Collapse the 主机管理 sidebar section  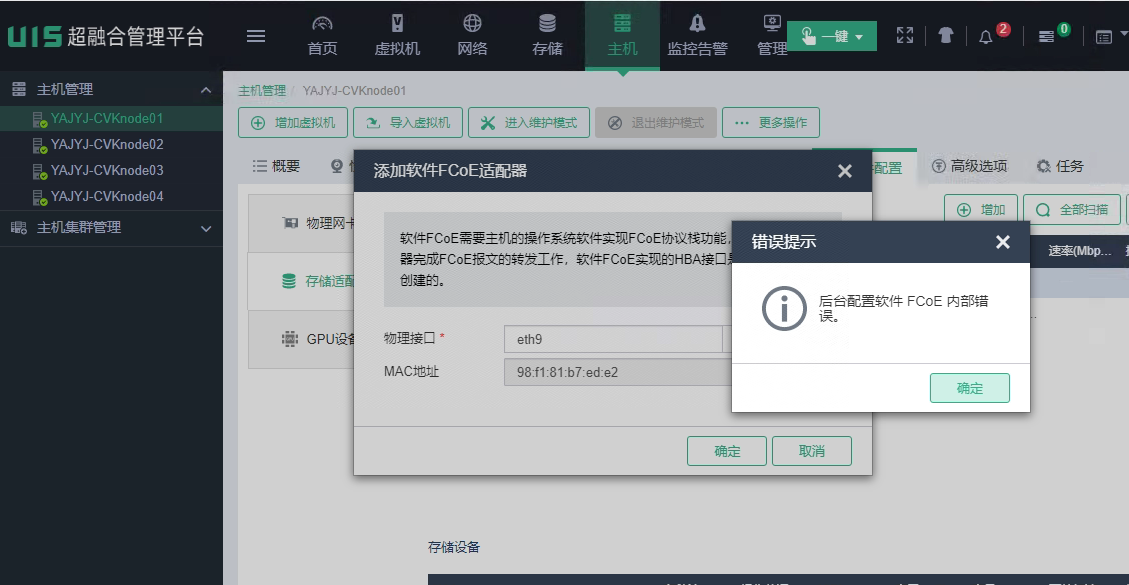[205, 90]
